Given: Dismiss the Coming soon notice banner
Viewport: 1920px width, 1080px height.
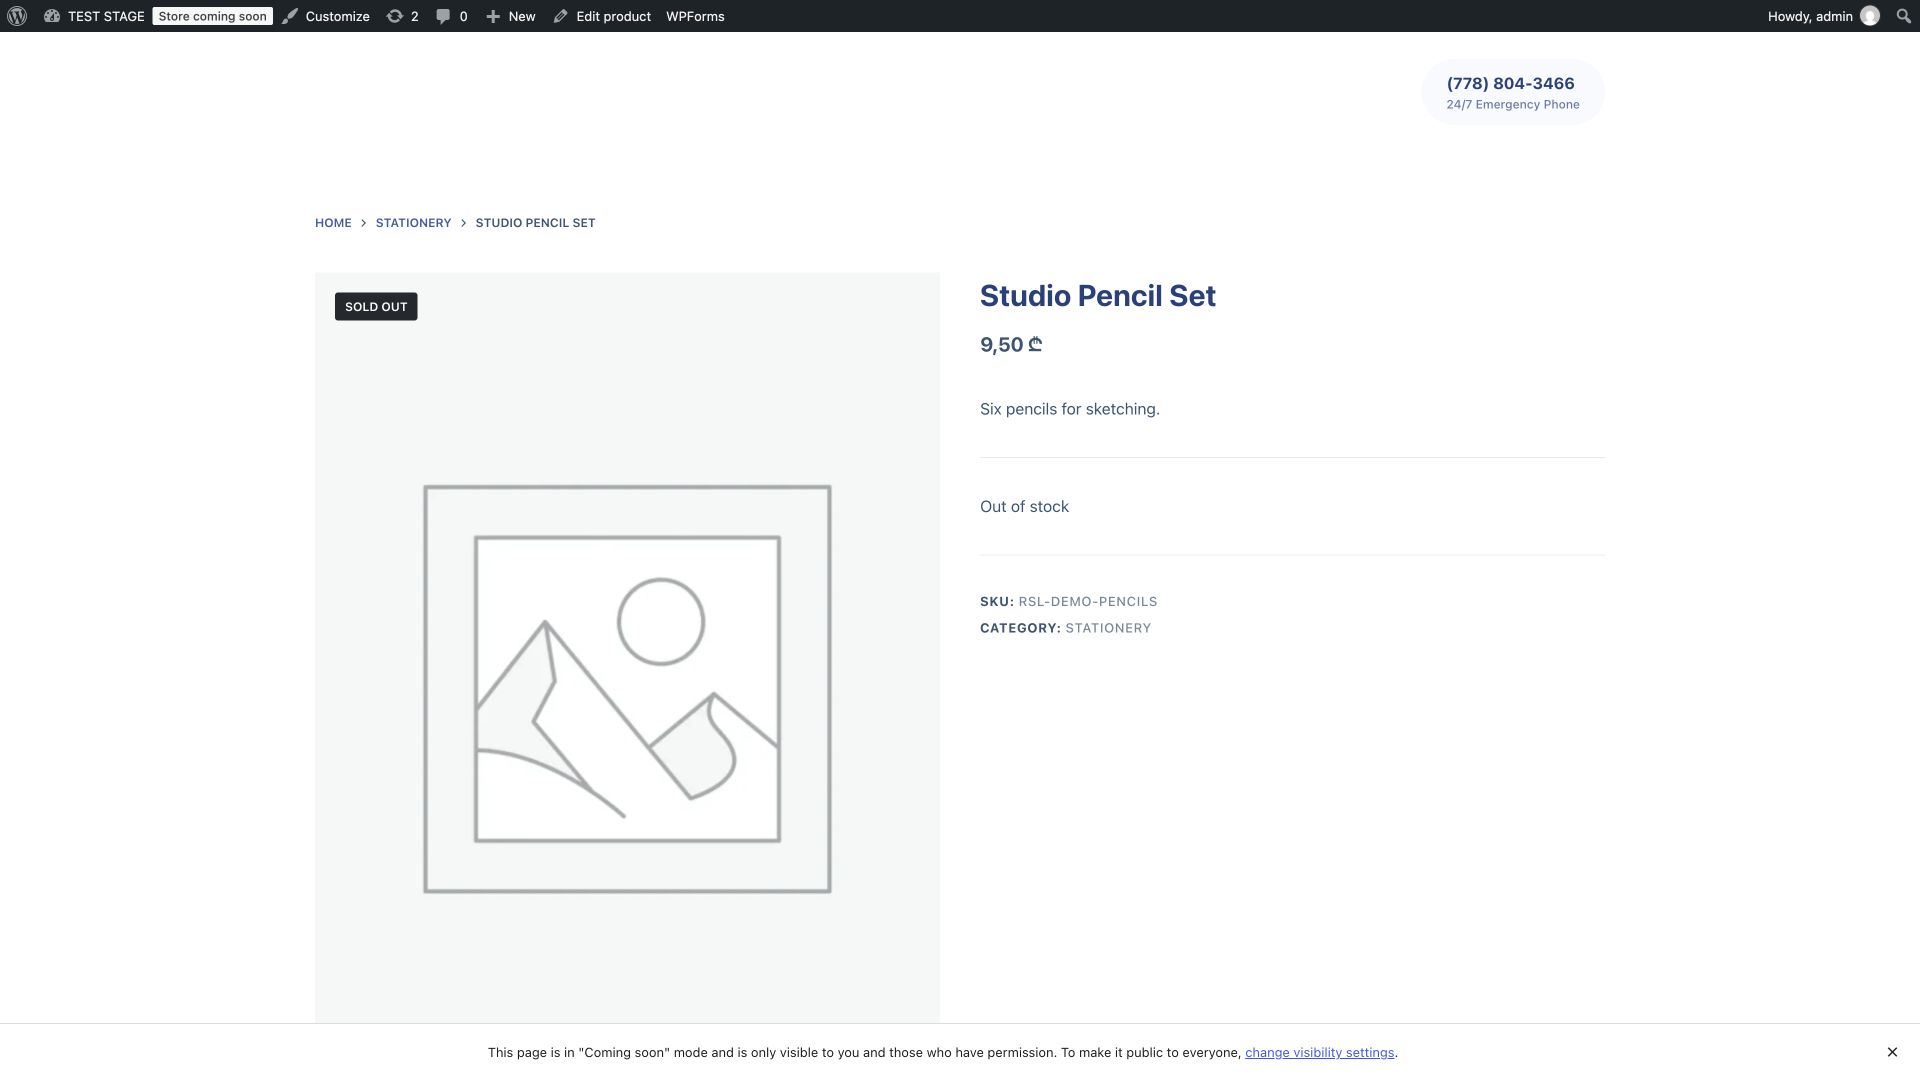Looking at the screenshot, I should tap(1892, 1052).
